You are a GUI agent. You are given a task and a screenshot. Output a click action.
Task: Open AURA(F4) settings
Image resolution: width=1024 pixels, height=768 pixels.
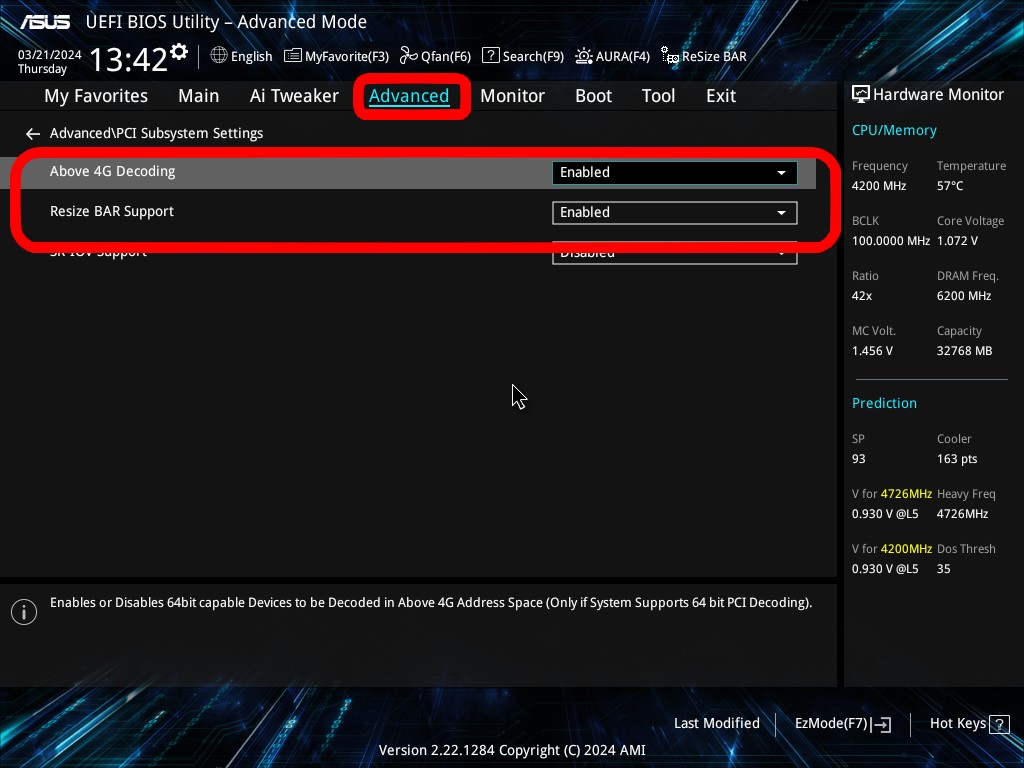pyautogui.click(x=613, y=56)
